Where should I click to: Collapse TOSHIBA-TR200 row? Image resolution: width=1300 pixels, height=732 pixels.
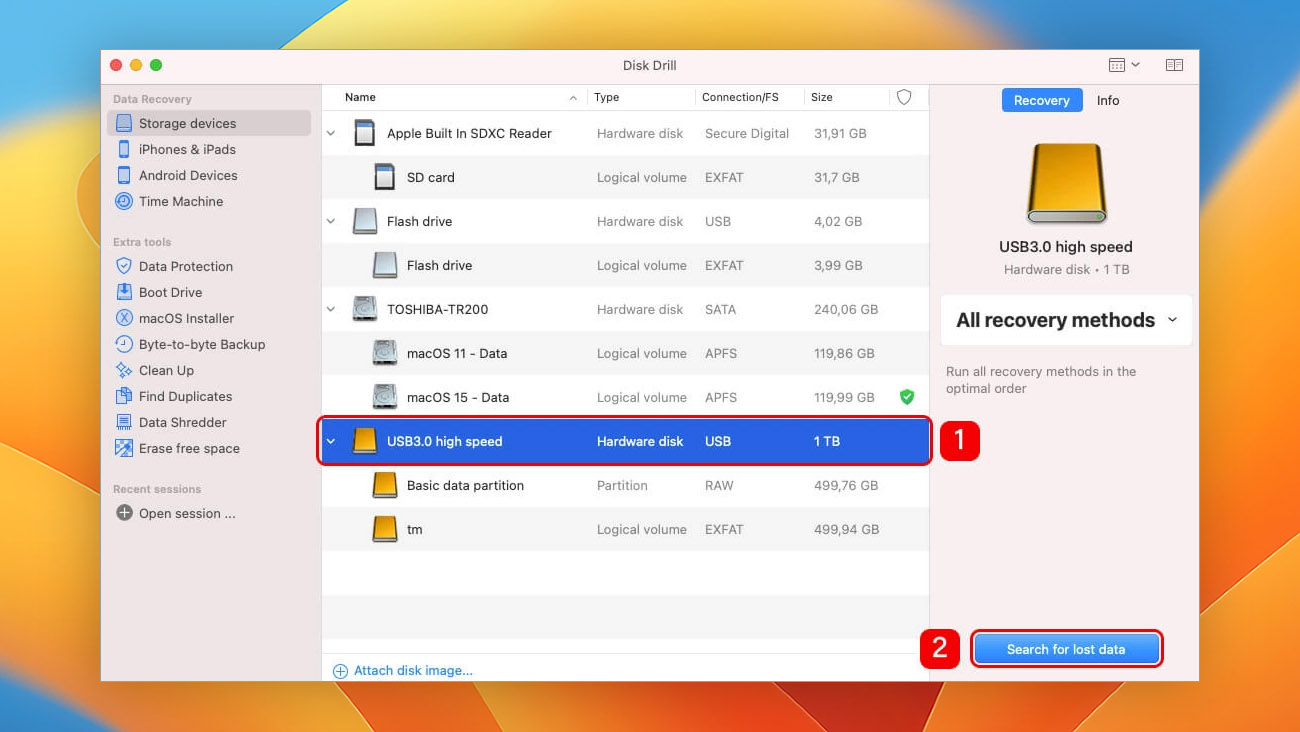(331, 309)
